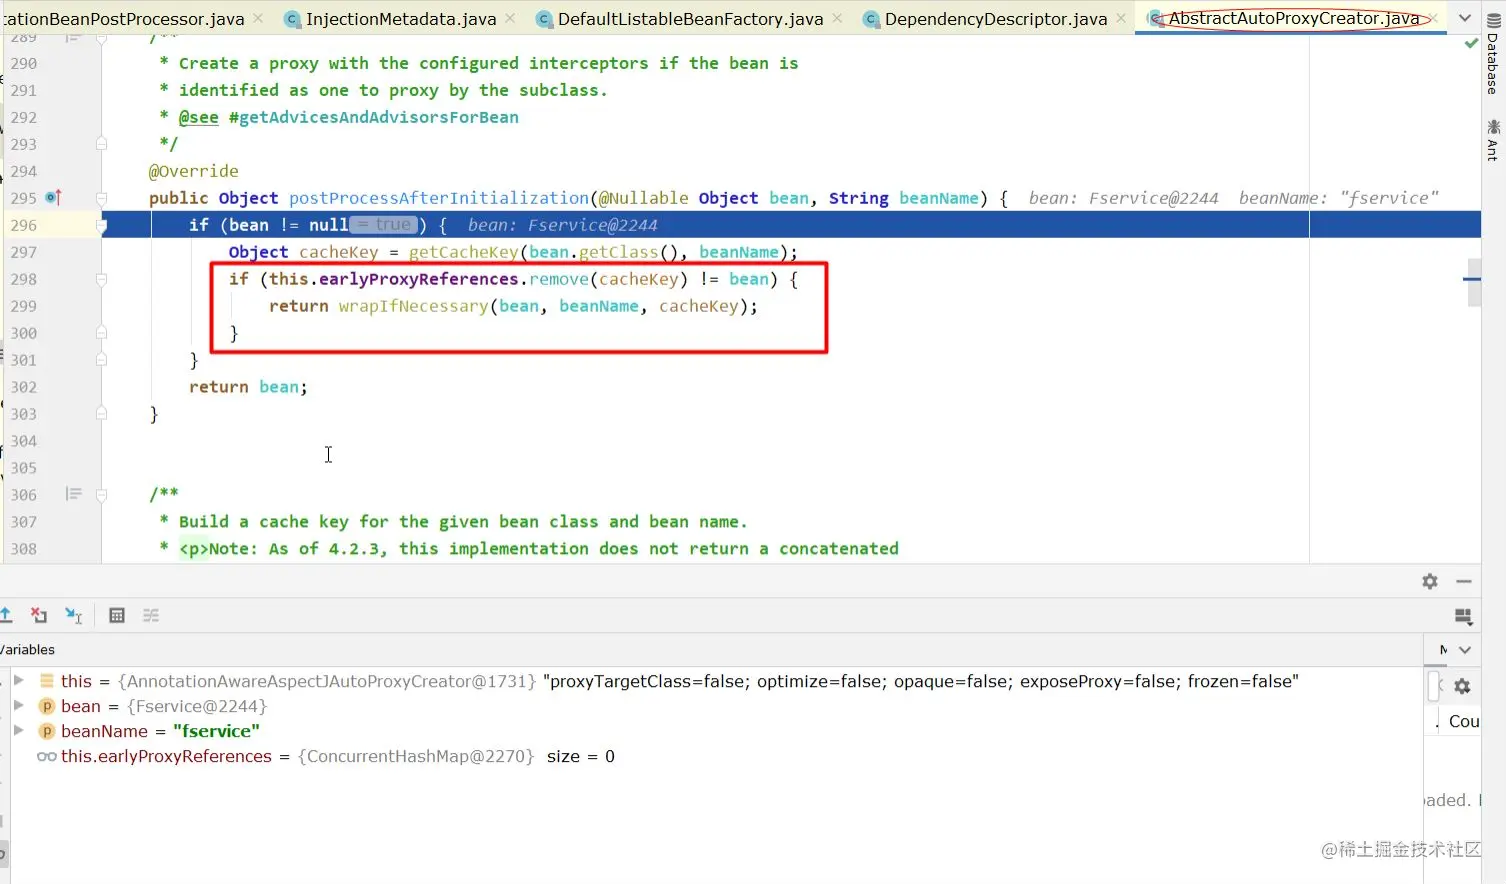Toggle the fold marker on line 296
This screenshot has height=884, width=1506.
click(x=101, y=225)
